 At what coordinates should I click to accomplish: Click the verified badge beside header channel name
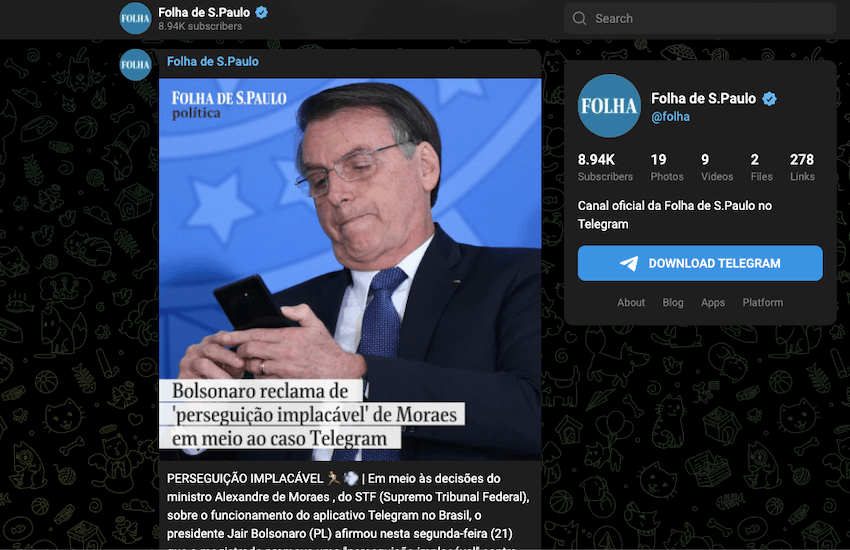[x=261, y=12]
